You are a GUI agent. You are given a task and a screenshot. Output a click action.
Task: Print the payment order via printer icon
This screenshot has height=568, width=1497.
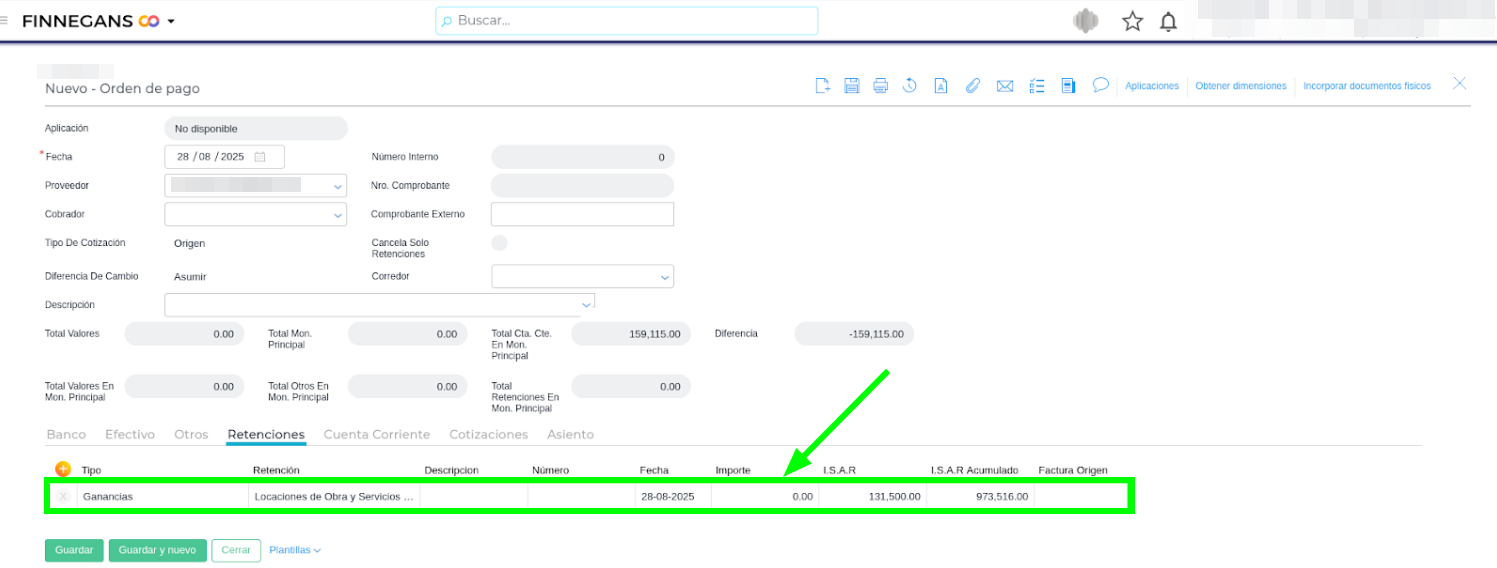(880, 86)
